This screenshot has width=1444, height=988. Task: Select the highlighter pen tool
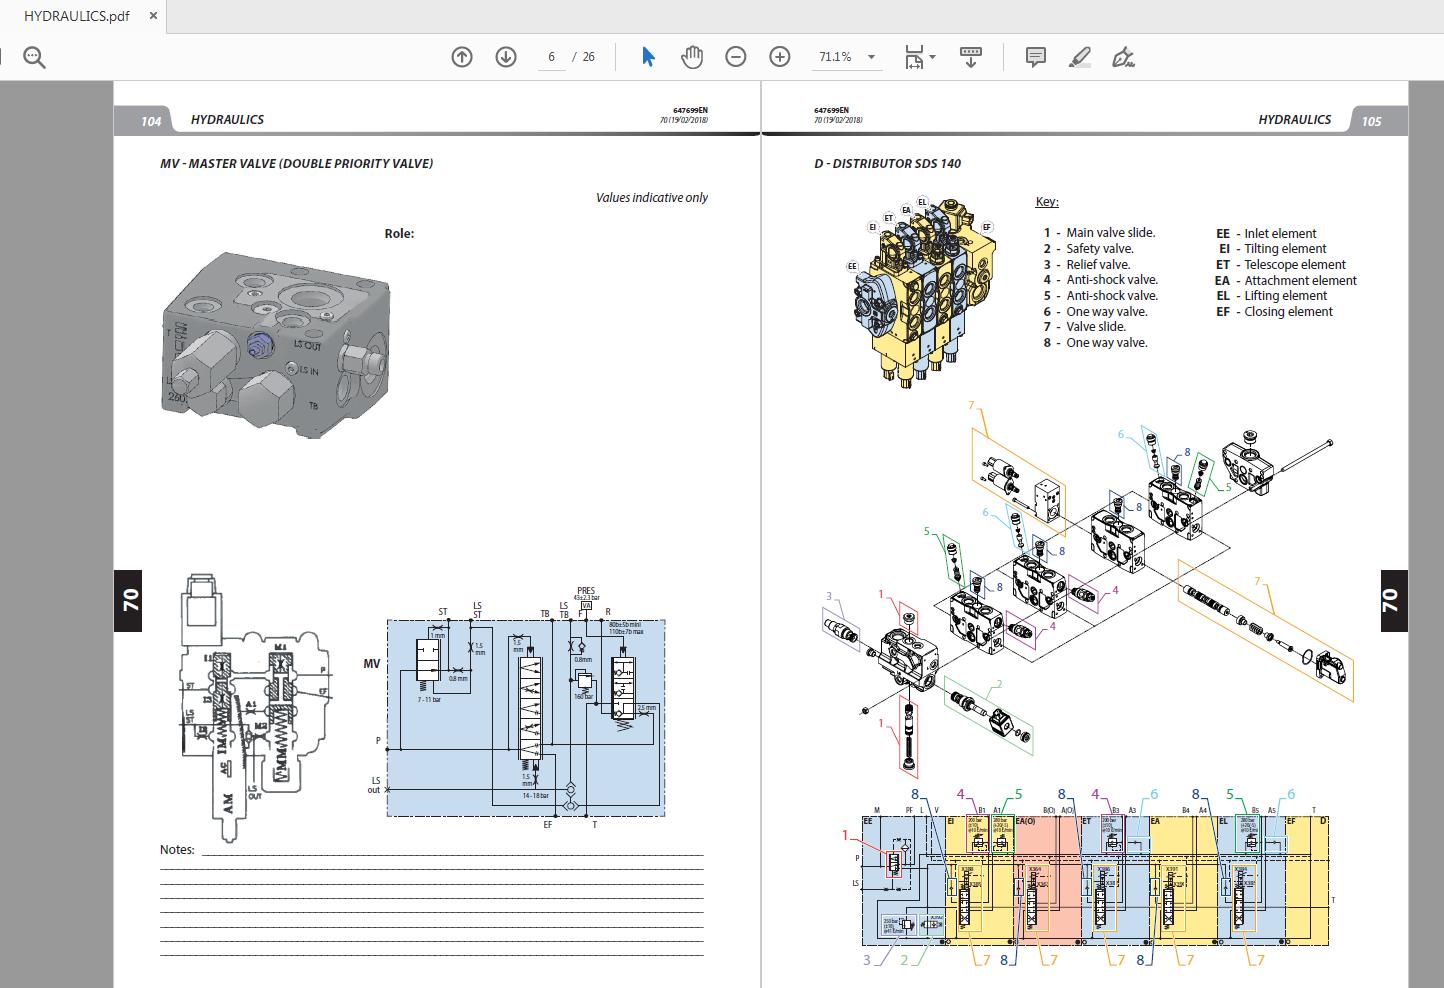pos(1080,57)
